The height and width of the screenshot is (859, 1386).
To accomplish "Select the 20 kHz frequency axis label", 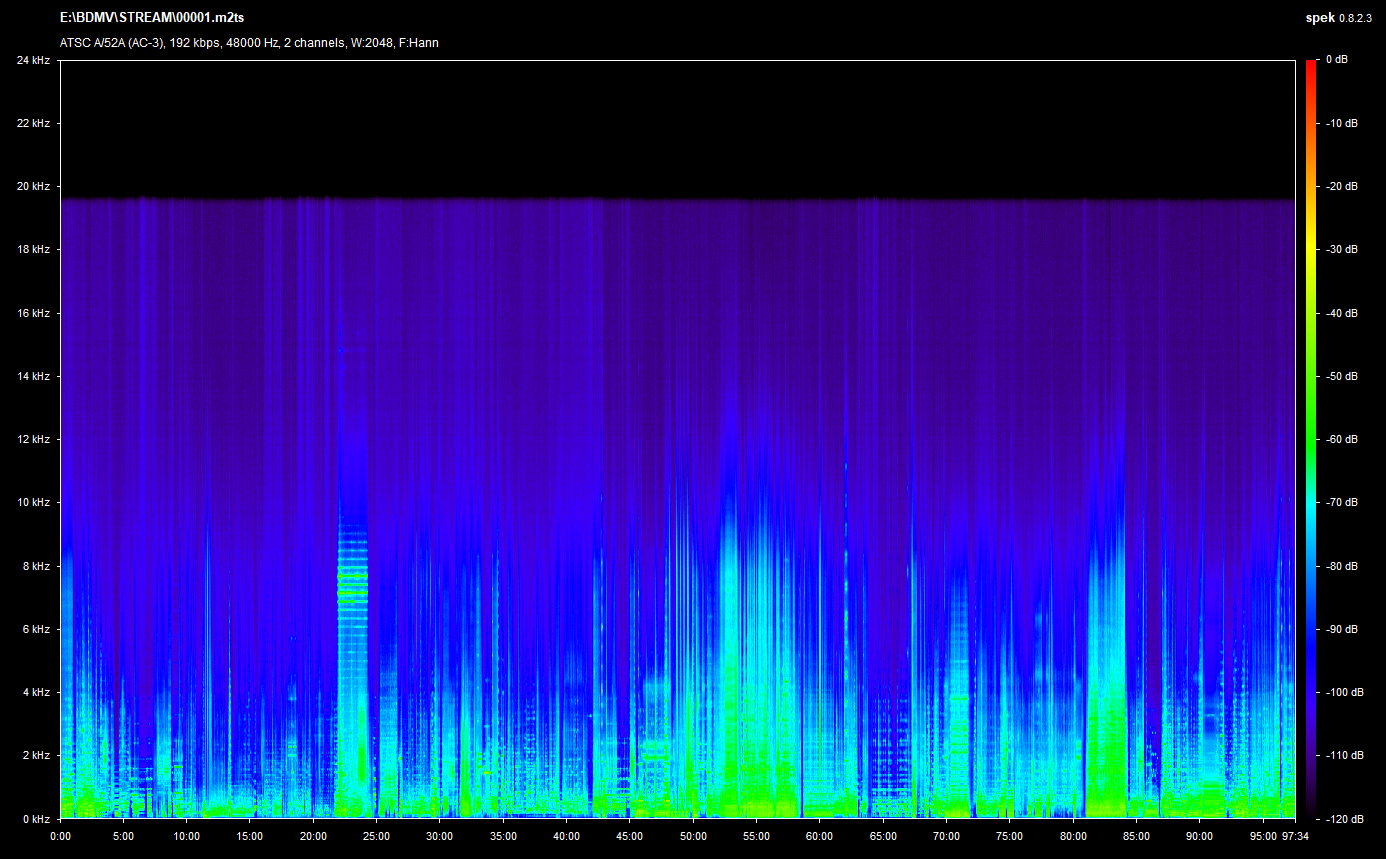I will click(x=33, y=187).
